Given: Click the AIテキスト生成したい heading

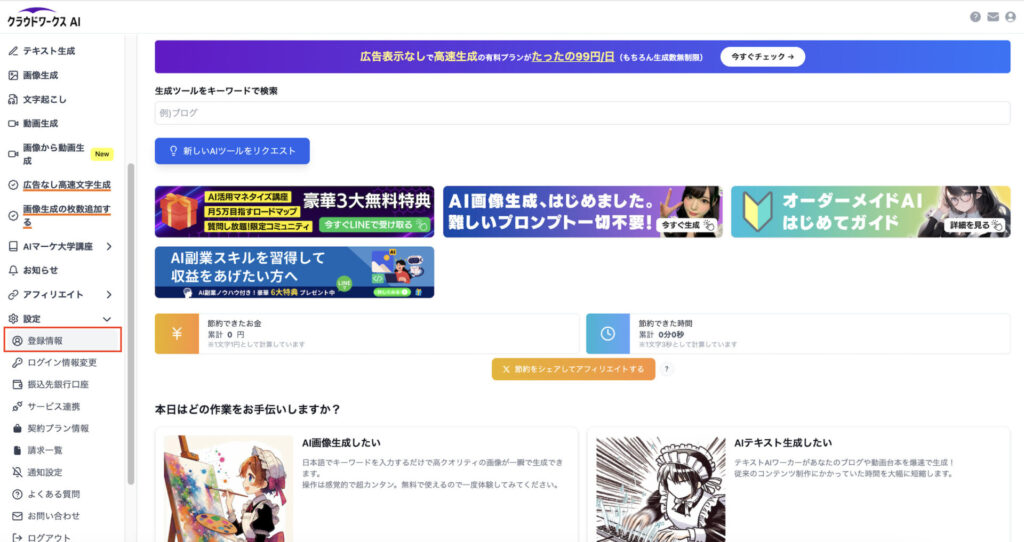Looking at the screenshot, I should point(782,443).
